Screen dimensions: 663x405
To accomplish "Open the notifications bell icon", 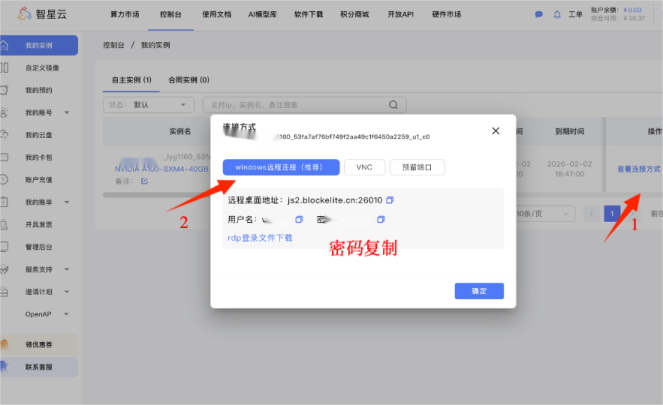I will coord(557,14).
